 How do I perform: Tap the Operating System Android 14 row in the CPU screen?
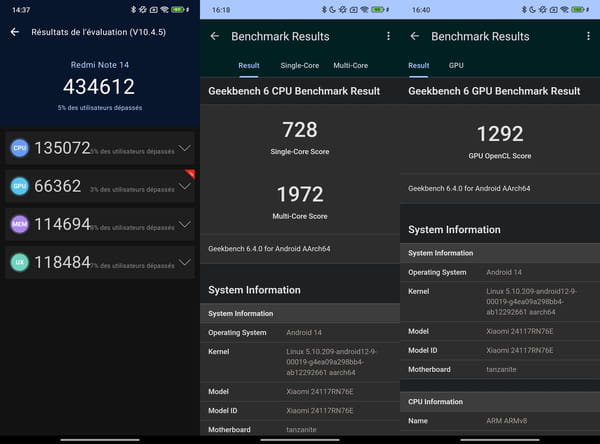[x=300, y=333]
